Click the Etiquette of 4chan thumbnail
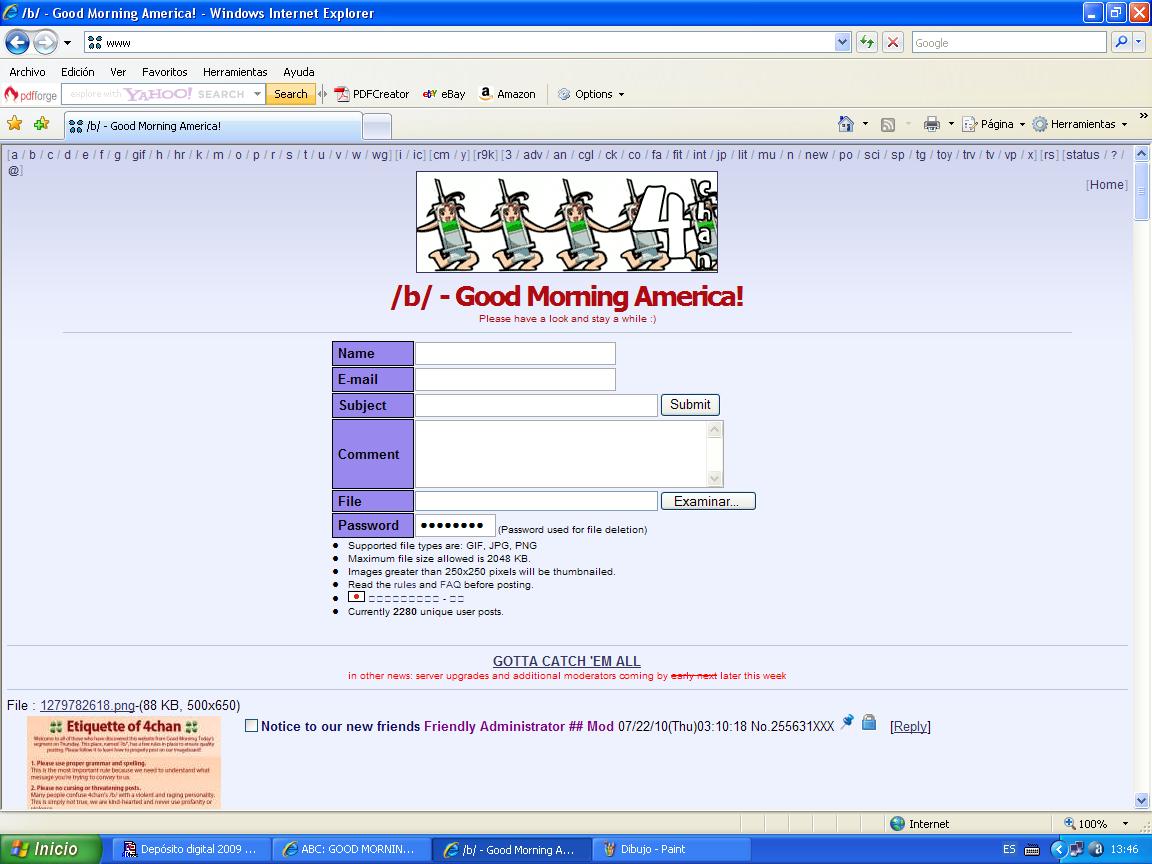The width and height of the screenshot is (1152, 864). (x=123, y=763)
